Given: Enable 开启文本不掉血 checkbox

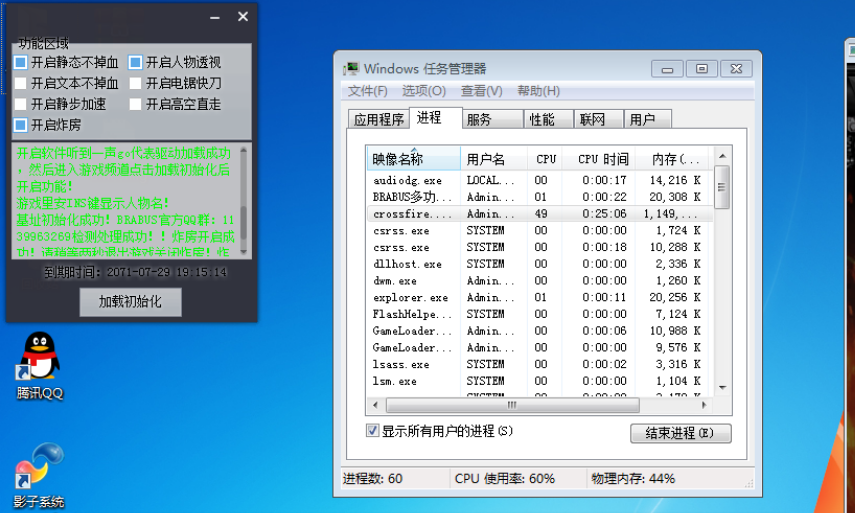Looking at the screenshot, I should pos(20,83).
